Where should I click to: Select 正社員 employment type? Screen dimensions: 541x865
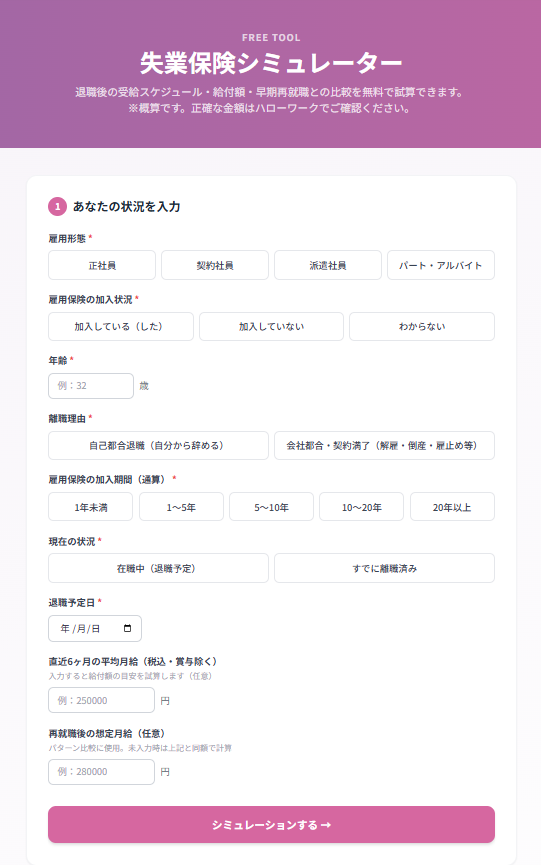pos(102,265)
